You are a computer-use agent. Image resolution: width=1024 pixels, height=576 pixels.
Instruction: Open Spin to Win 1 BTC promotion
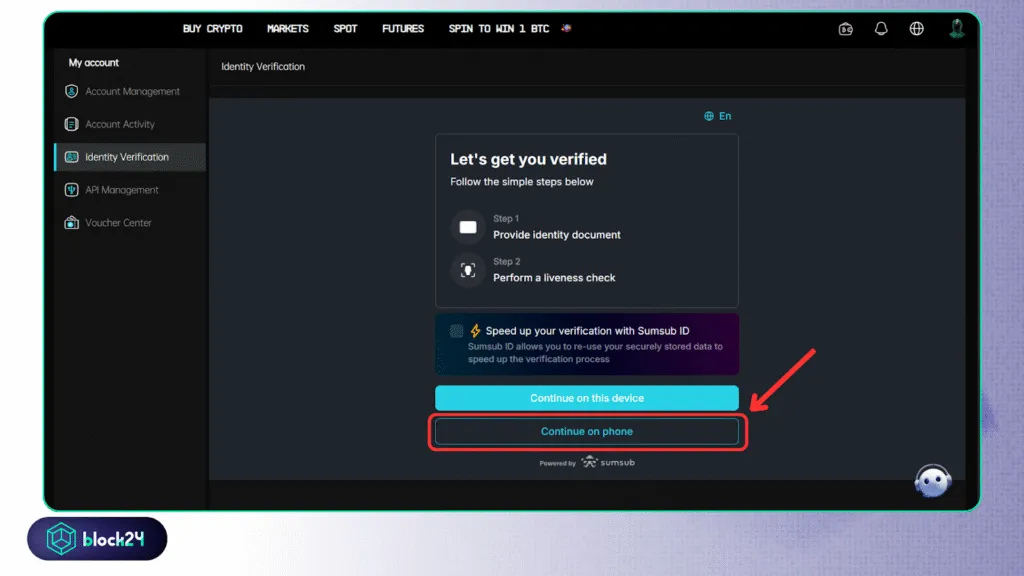point(499,29)
